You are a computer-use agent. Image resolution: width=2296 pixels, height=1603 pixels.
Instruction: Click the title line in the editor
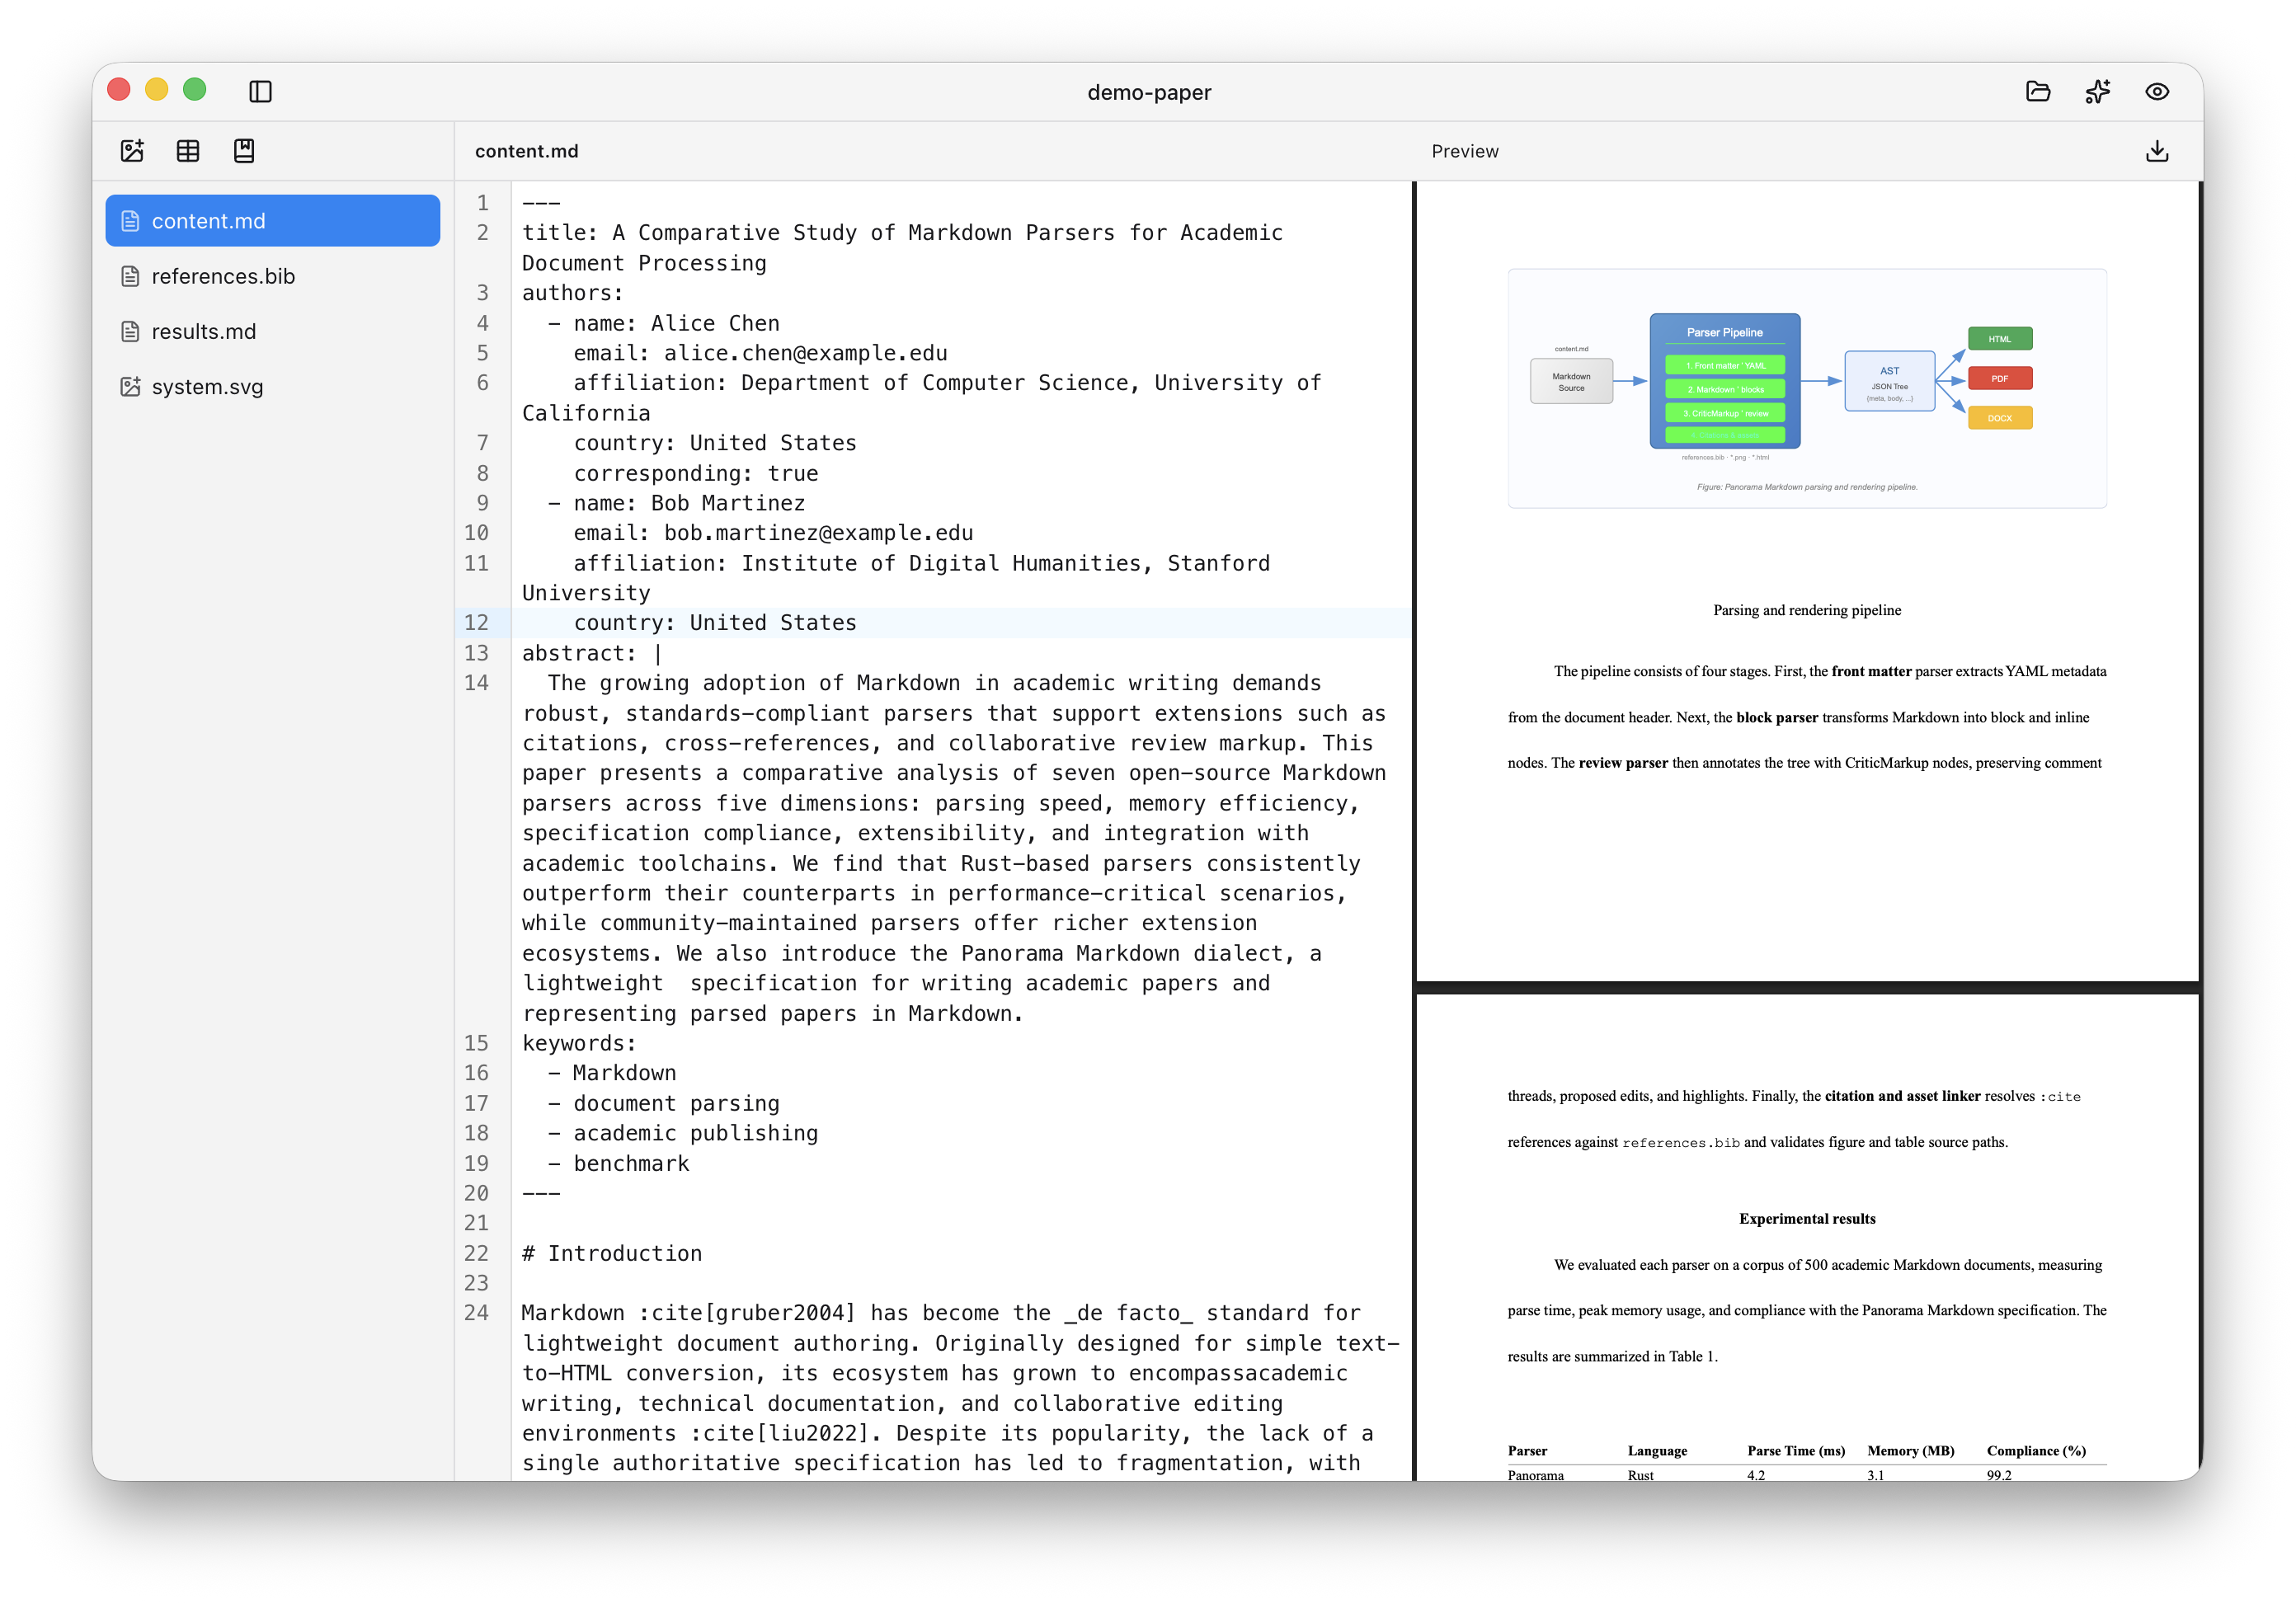902,247
